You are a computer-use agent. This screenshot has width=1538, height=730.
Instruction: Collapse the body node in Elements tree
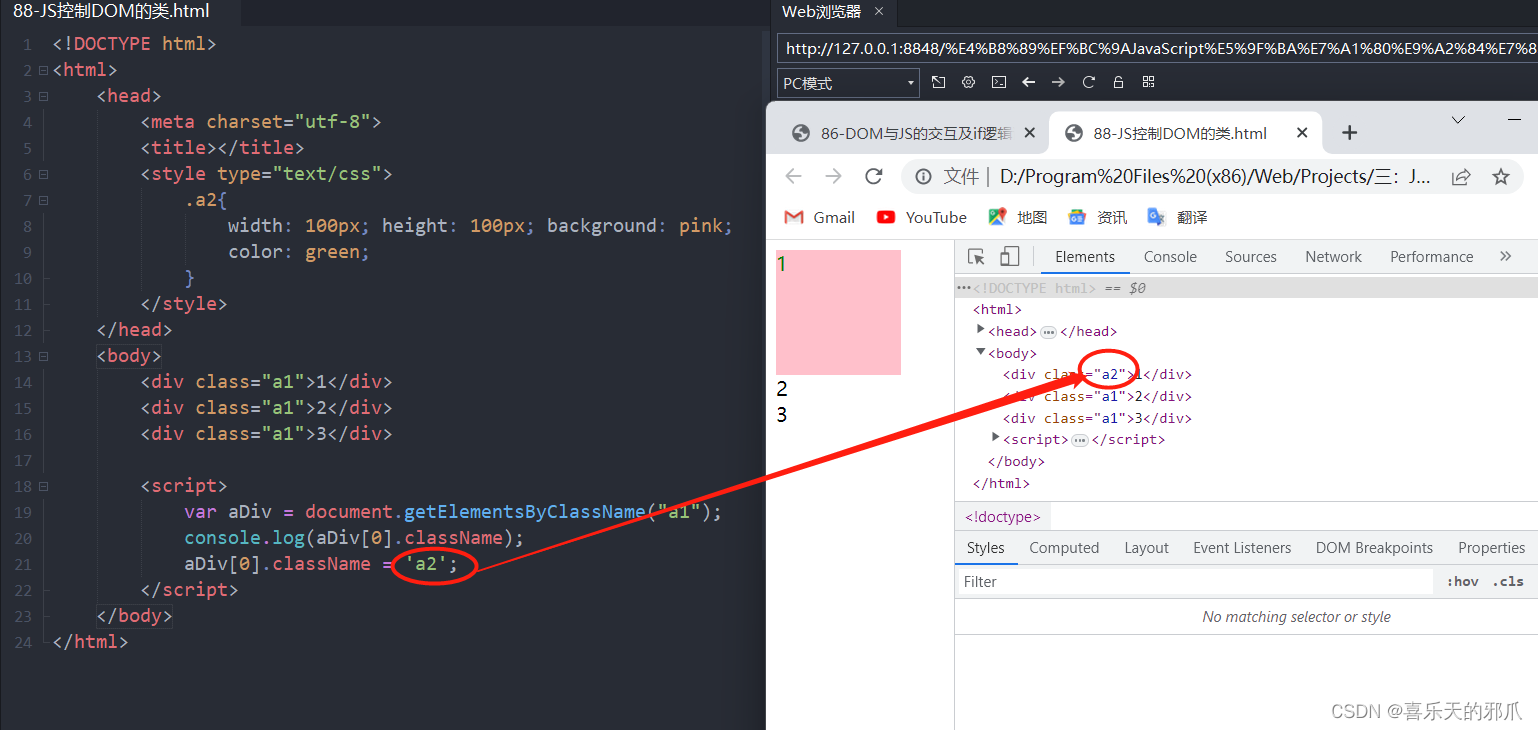tap(981, 352)
